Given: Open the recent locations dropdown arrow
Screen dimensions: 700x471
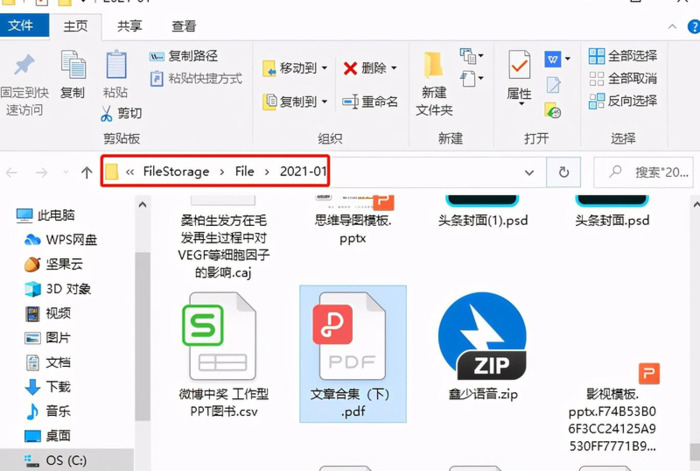Looking at the screenshot, I should (66, 172).
